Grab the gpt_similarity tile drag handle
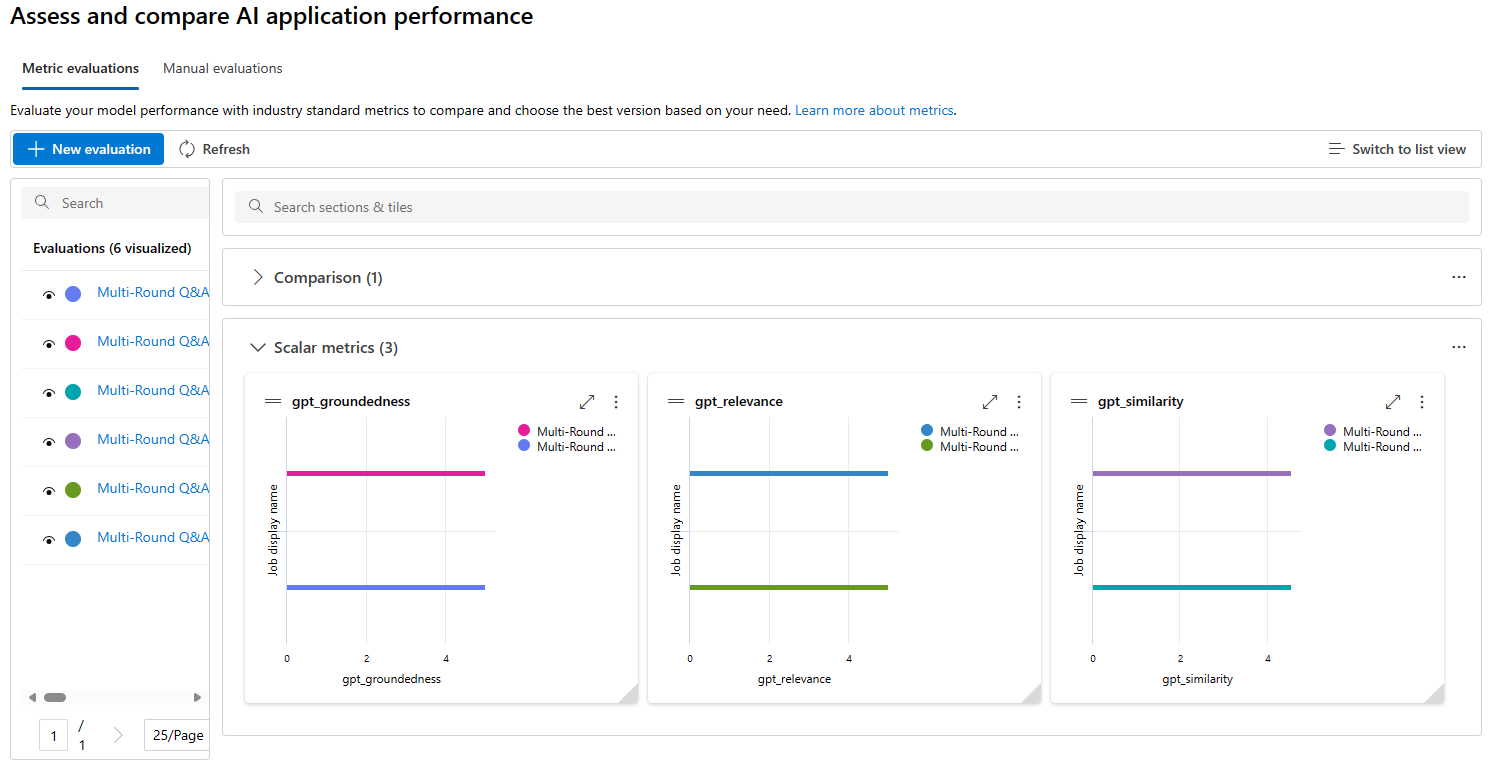 1079,401
